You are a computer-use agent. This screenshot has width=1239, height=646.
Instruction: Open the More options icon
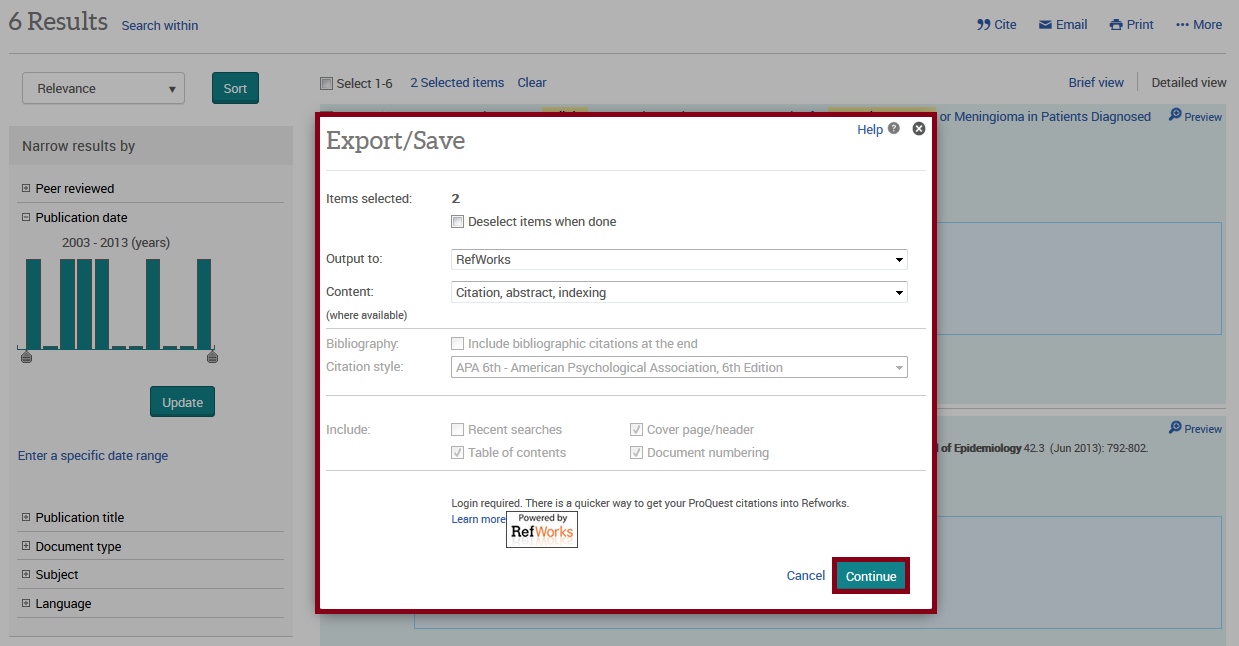(1198, 24)
